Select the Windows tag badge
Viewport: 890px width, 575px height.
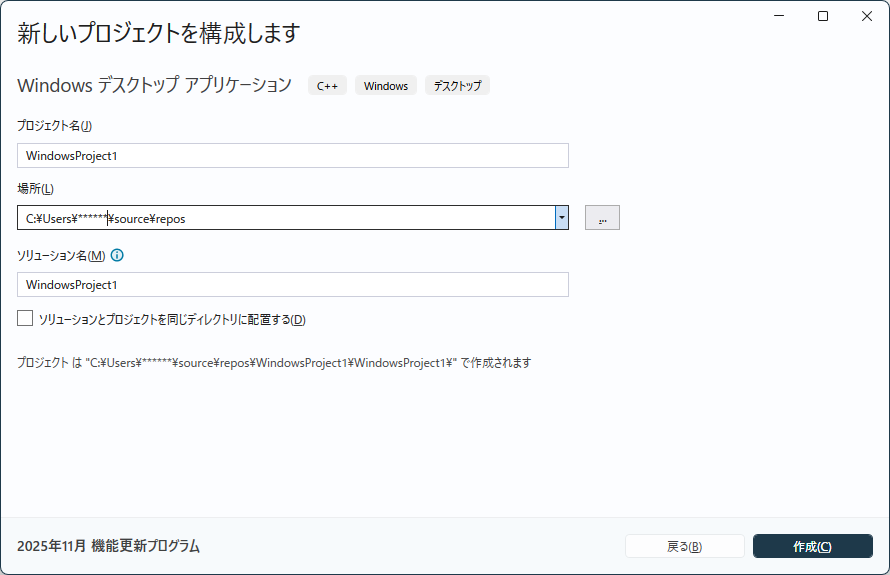[x=385, y=86]
